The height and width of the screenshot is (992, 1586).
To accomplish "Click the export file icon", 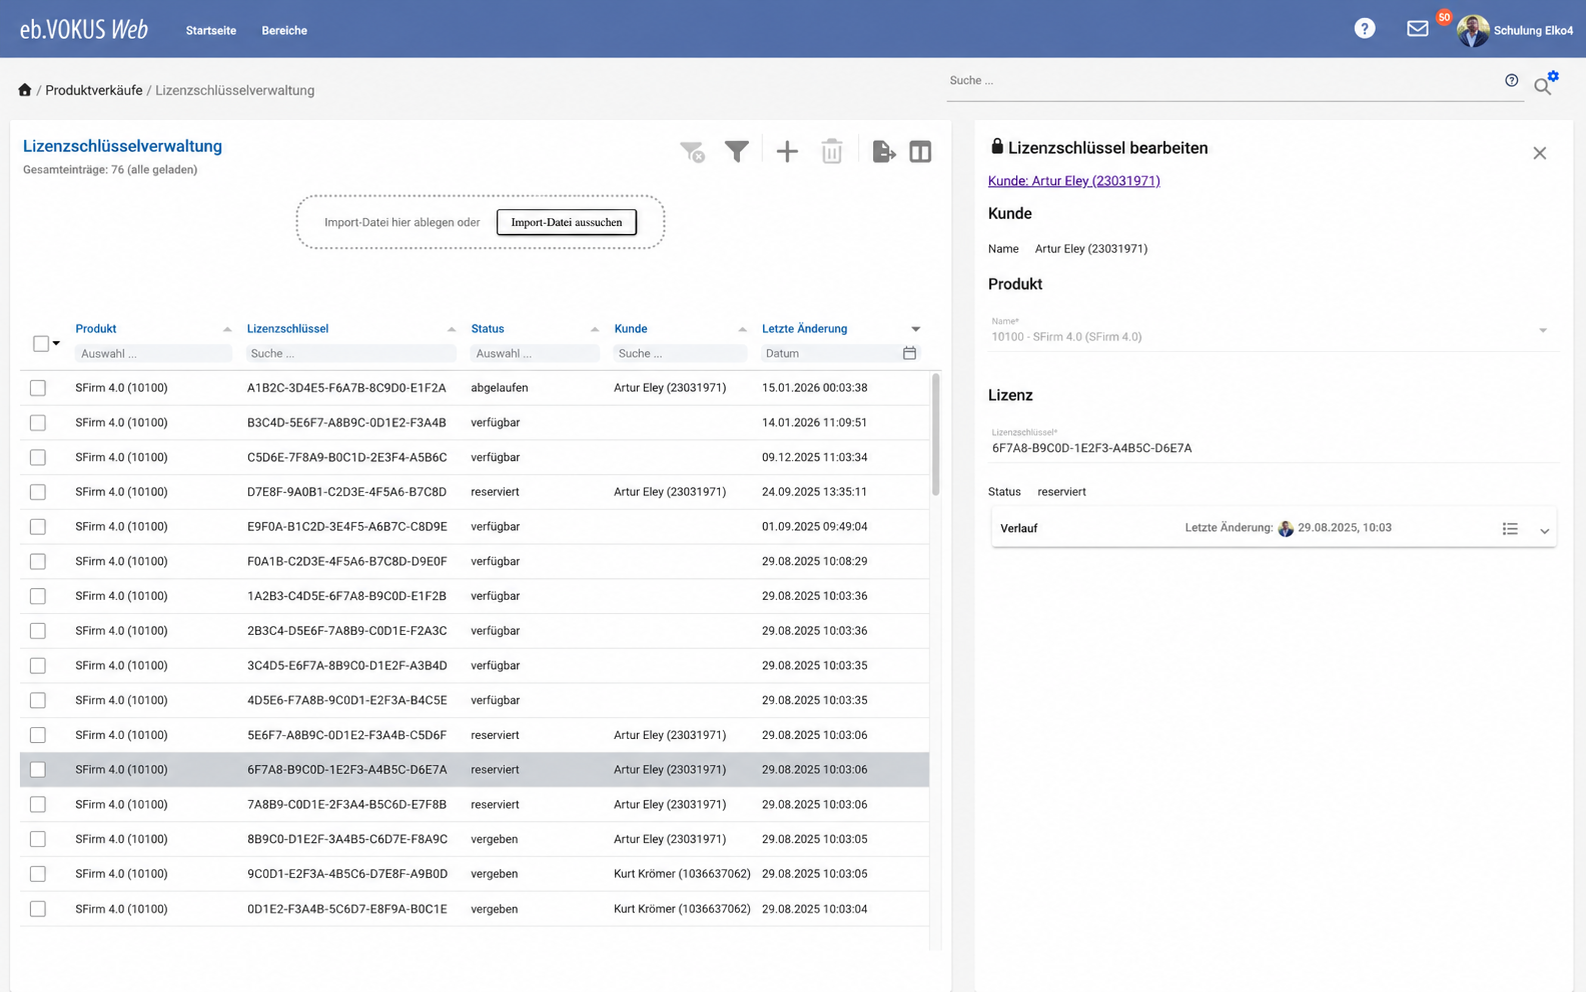I will (x=883, y=152).
